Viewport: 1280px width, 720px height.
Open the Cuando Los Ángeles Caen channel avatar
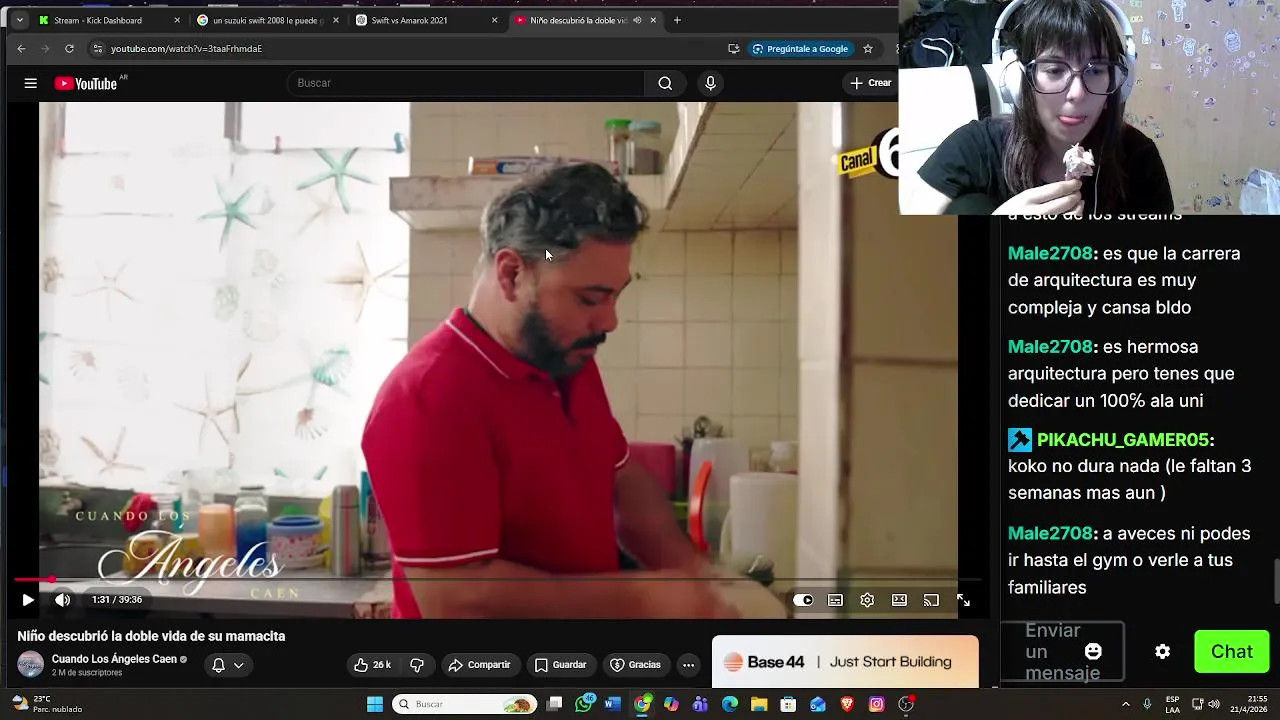click(x=31, y=664)
